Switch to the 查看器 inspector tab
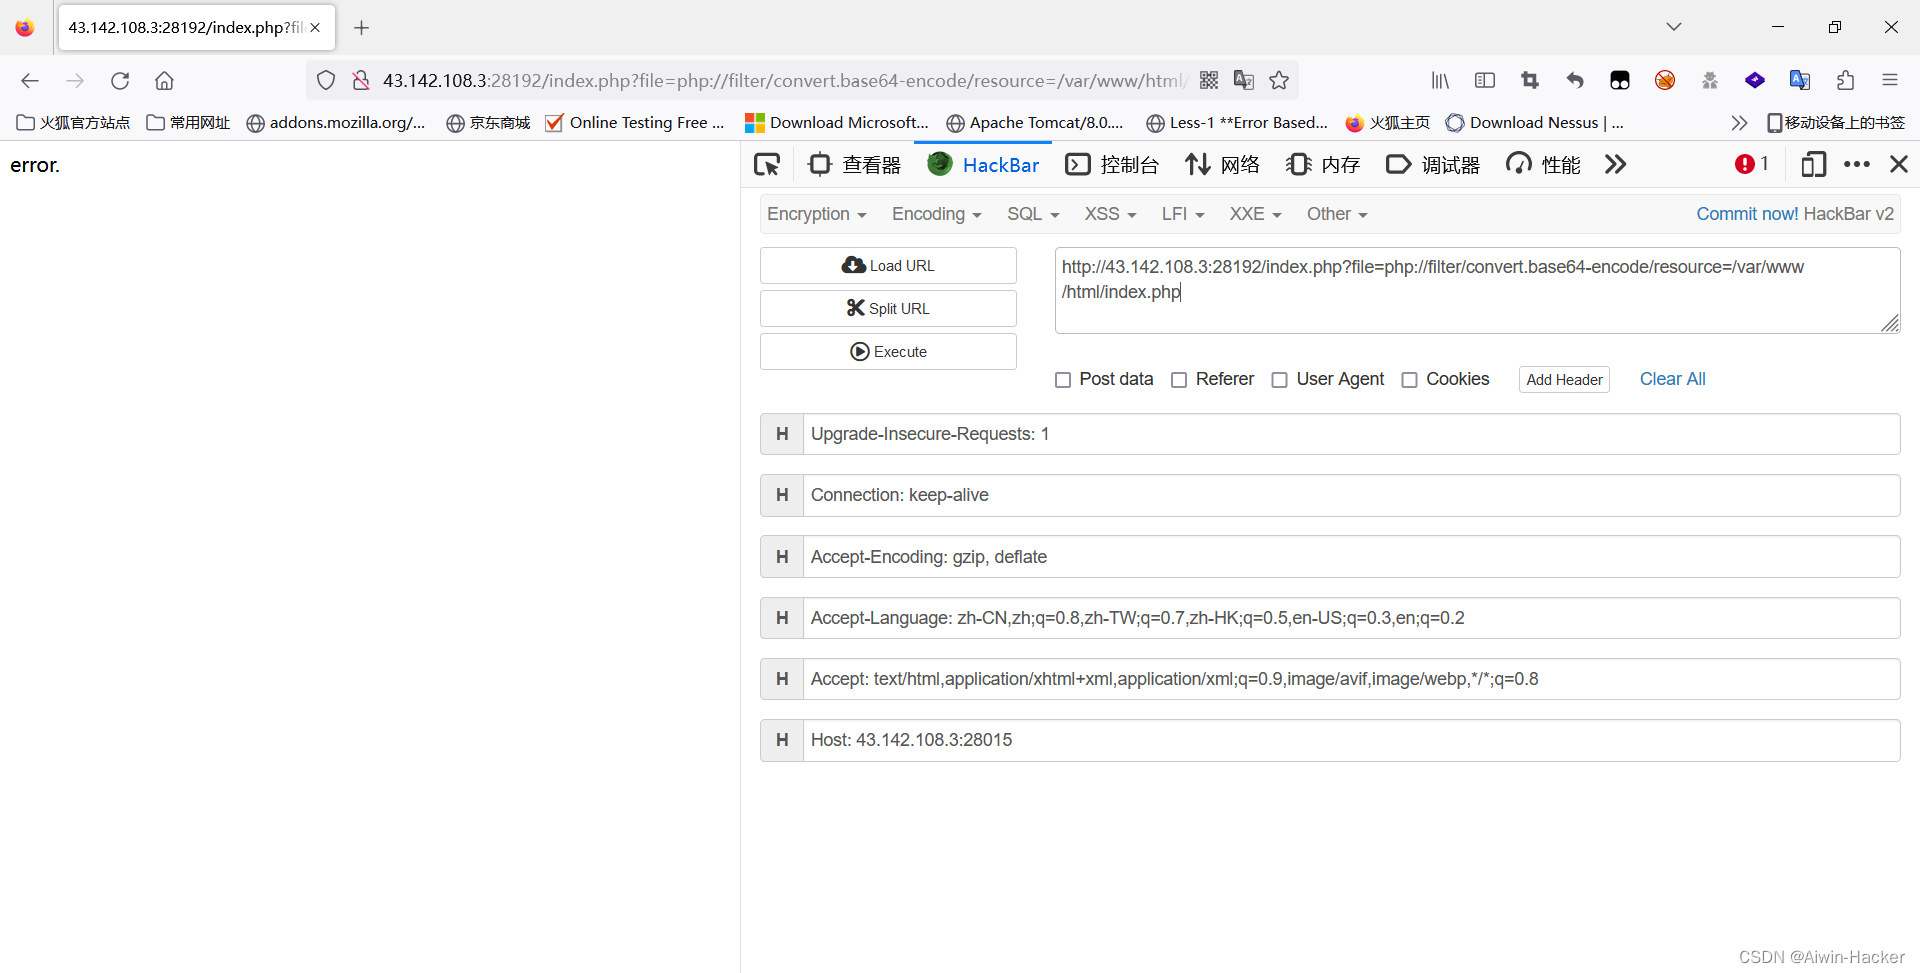Viewport: 1920px width, 973px height. click(x=855, y=165)
